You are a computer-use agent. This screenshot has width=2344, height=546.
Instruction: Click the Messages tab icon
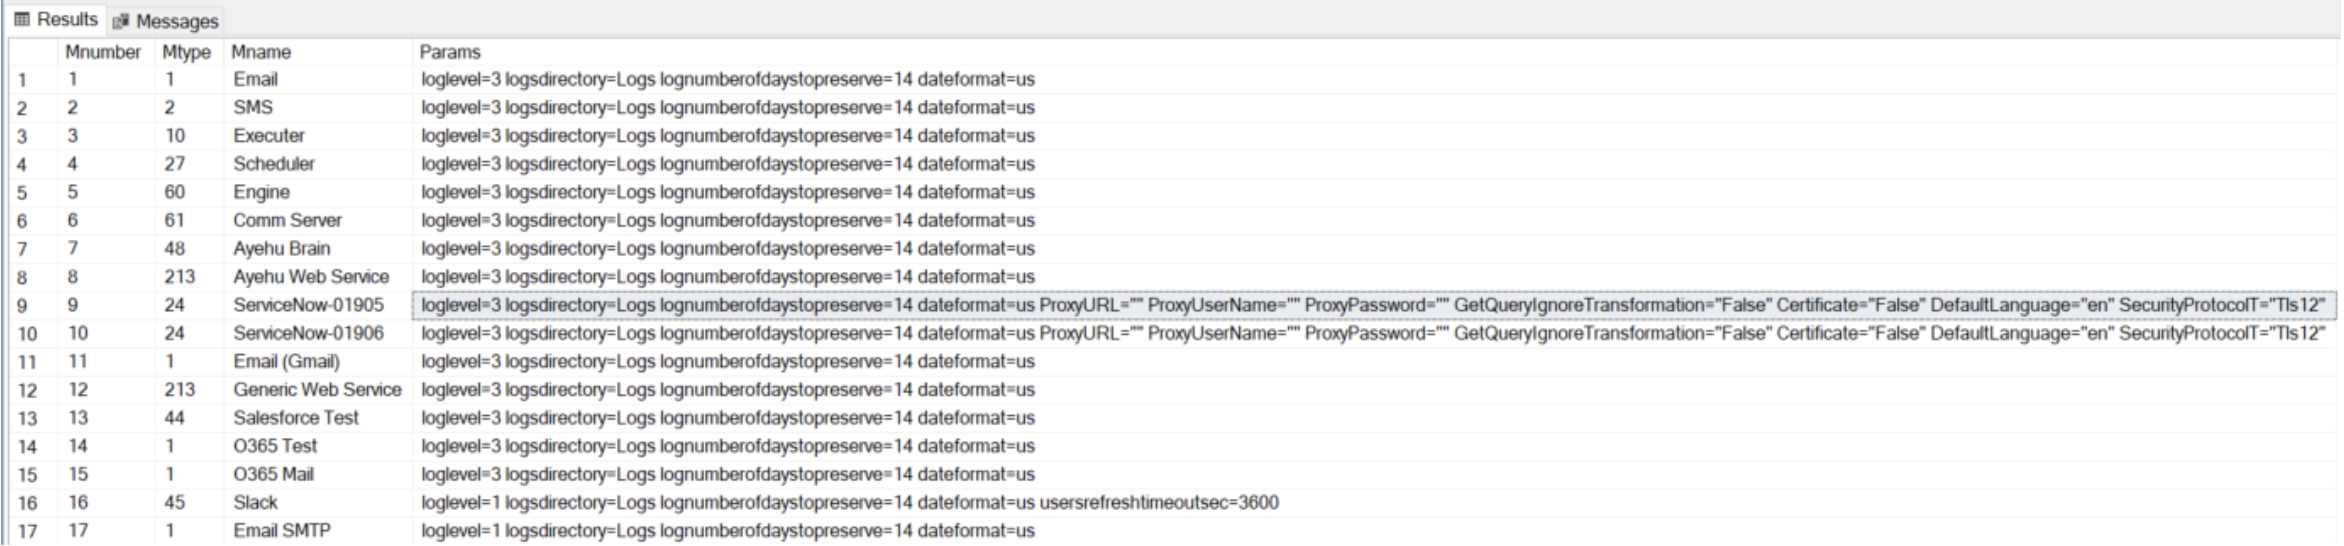(121, 21)
